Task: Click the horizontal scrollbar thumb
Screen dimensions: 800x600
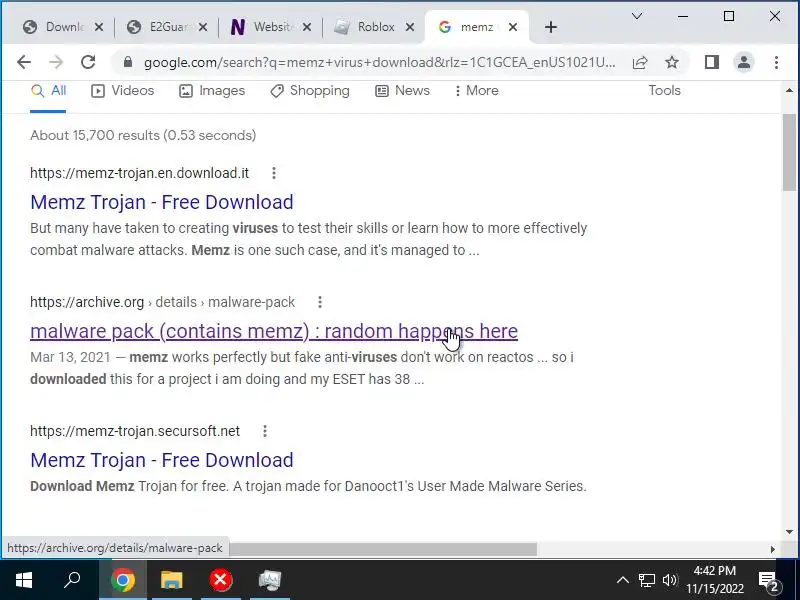Action: [x=383, y=549]
